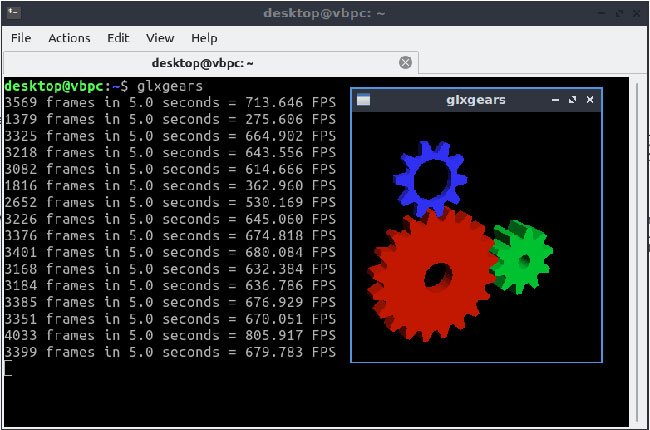Click the line showing 670.051 FPS
Viewport: 650px width, 430px height.
170,319
